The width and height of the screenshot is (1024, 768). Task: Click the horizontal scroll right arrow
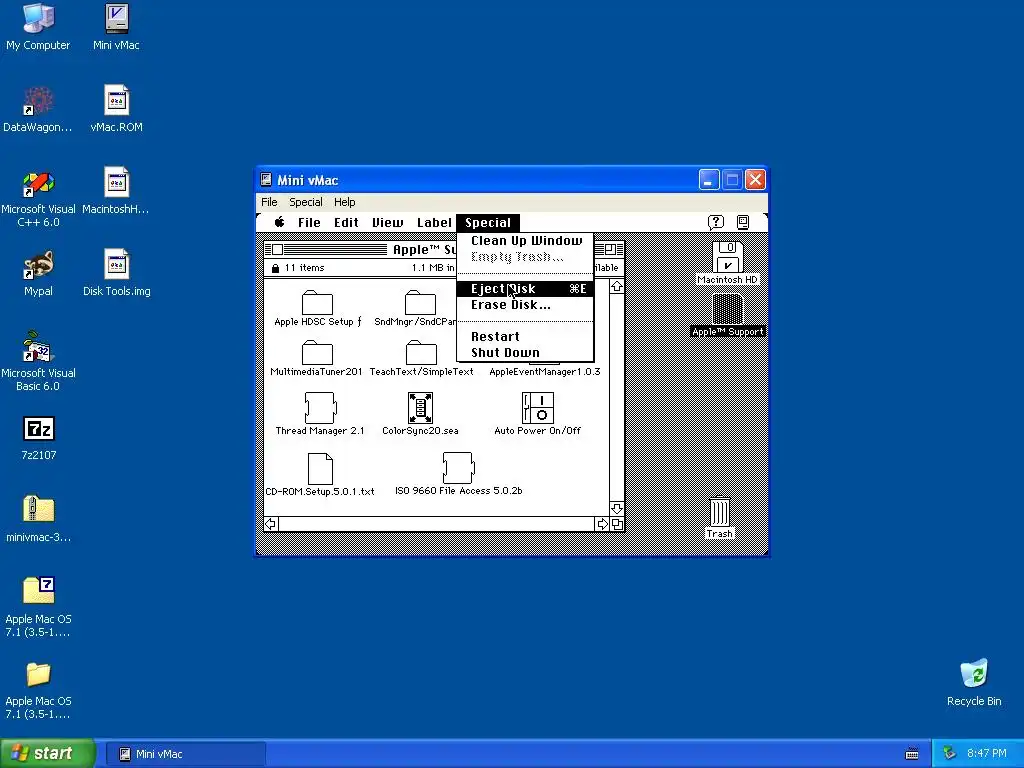[602, 524]
